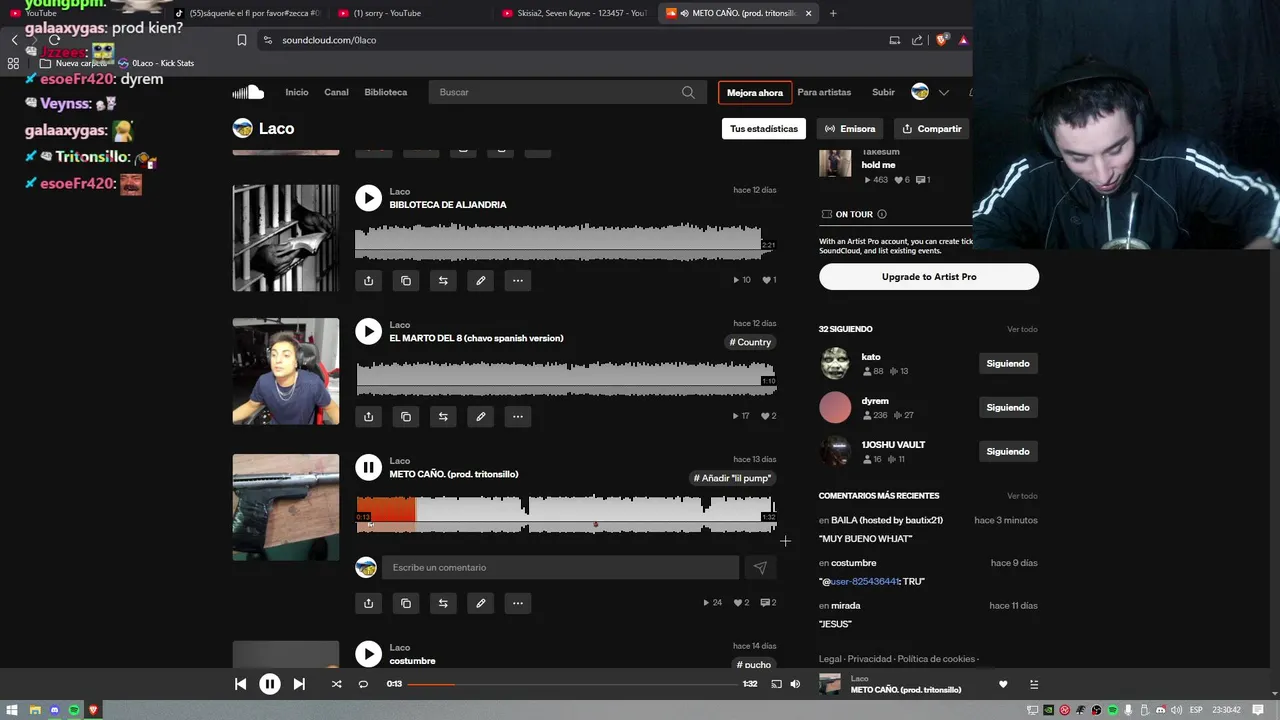Switch to the 'sorry - YouTube' browser tab
This screenshot has width=1280, height=720.
(x=388, y=13)
